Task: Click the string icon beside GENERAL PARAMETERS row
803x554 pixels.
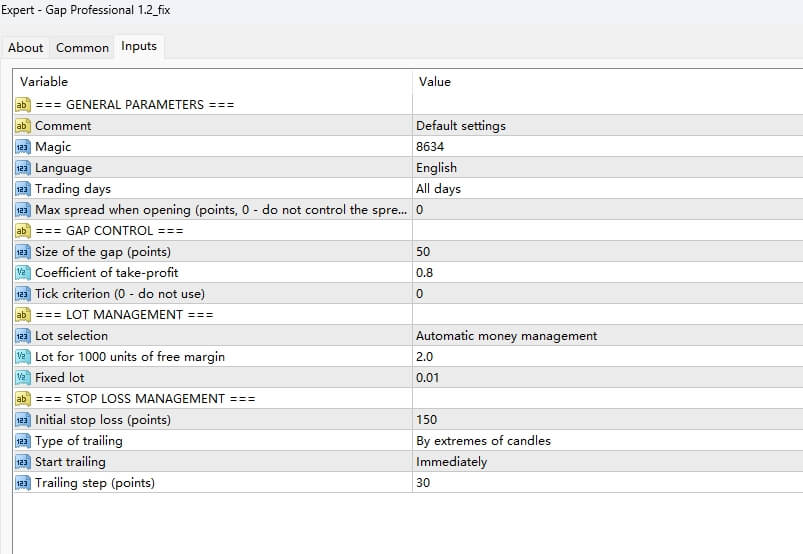Action: [23, 105]
